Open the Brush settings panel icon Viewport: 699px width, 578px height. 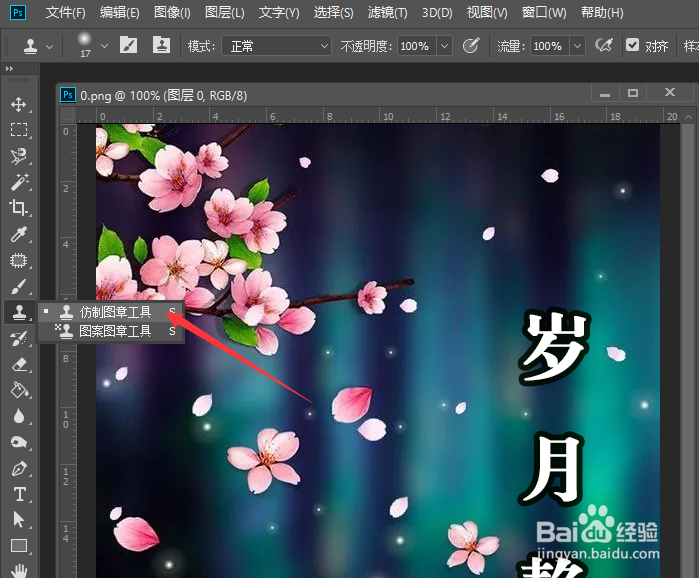[x=128, y=45]
